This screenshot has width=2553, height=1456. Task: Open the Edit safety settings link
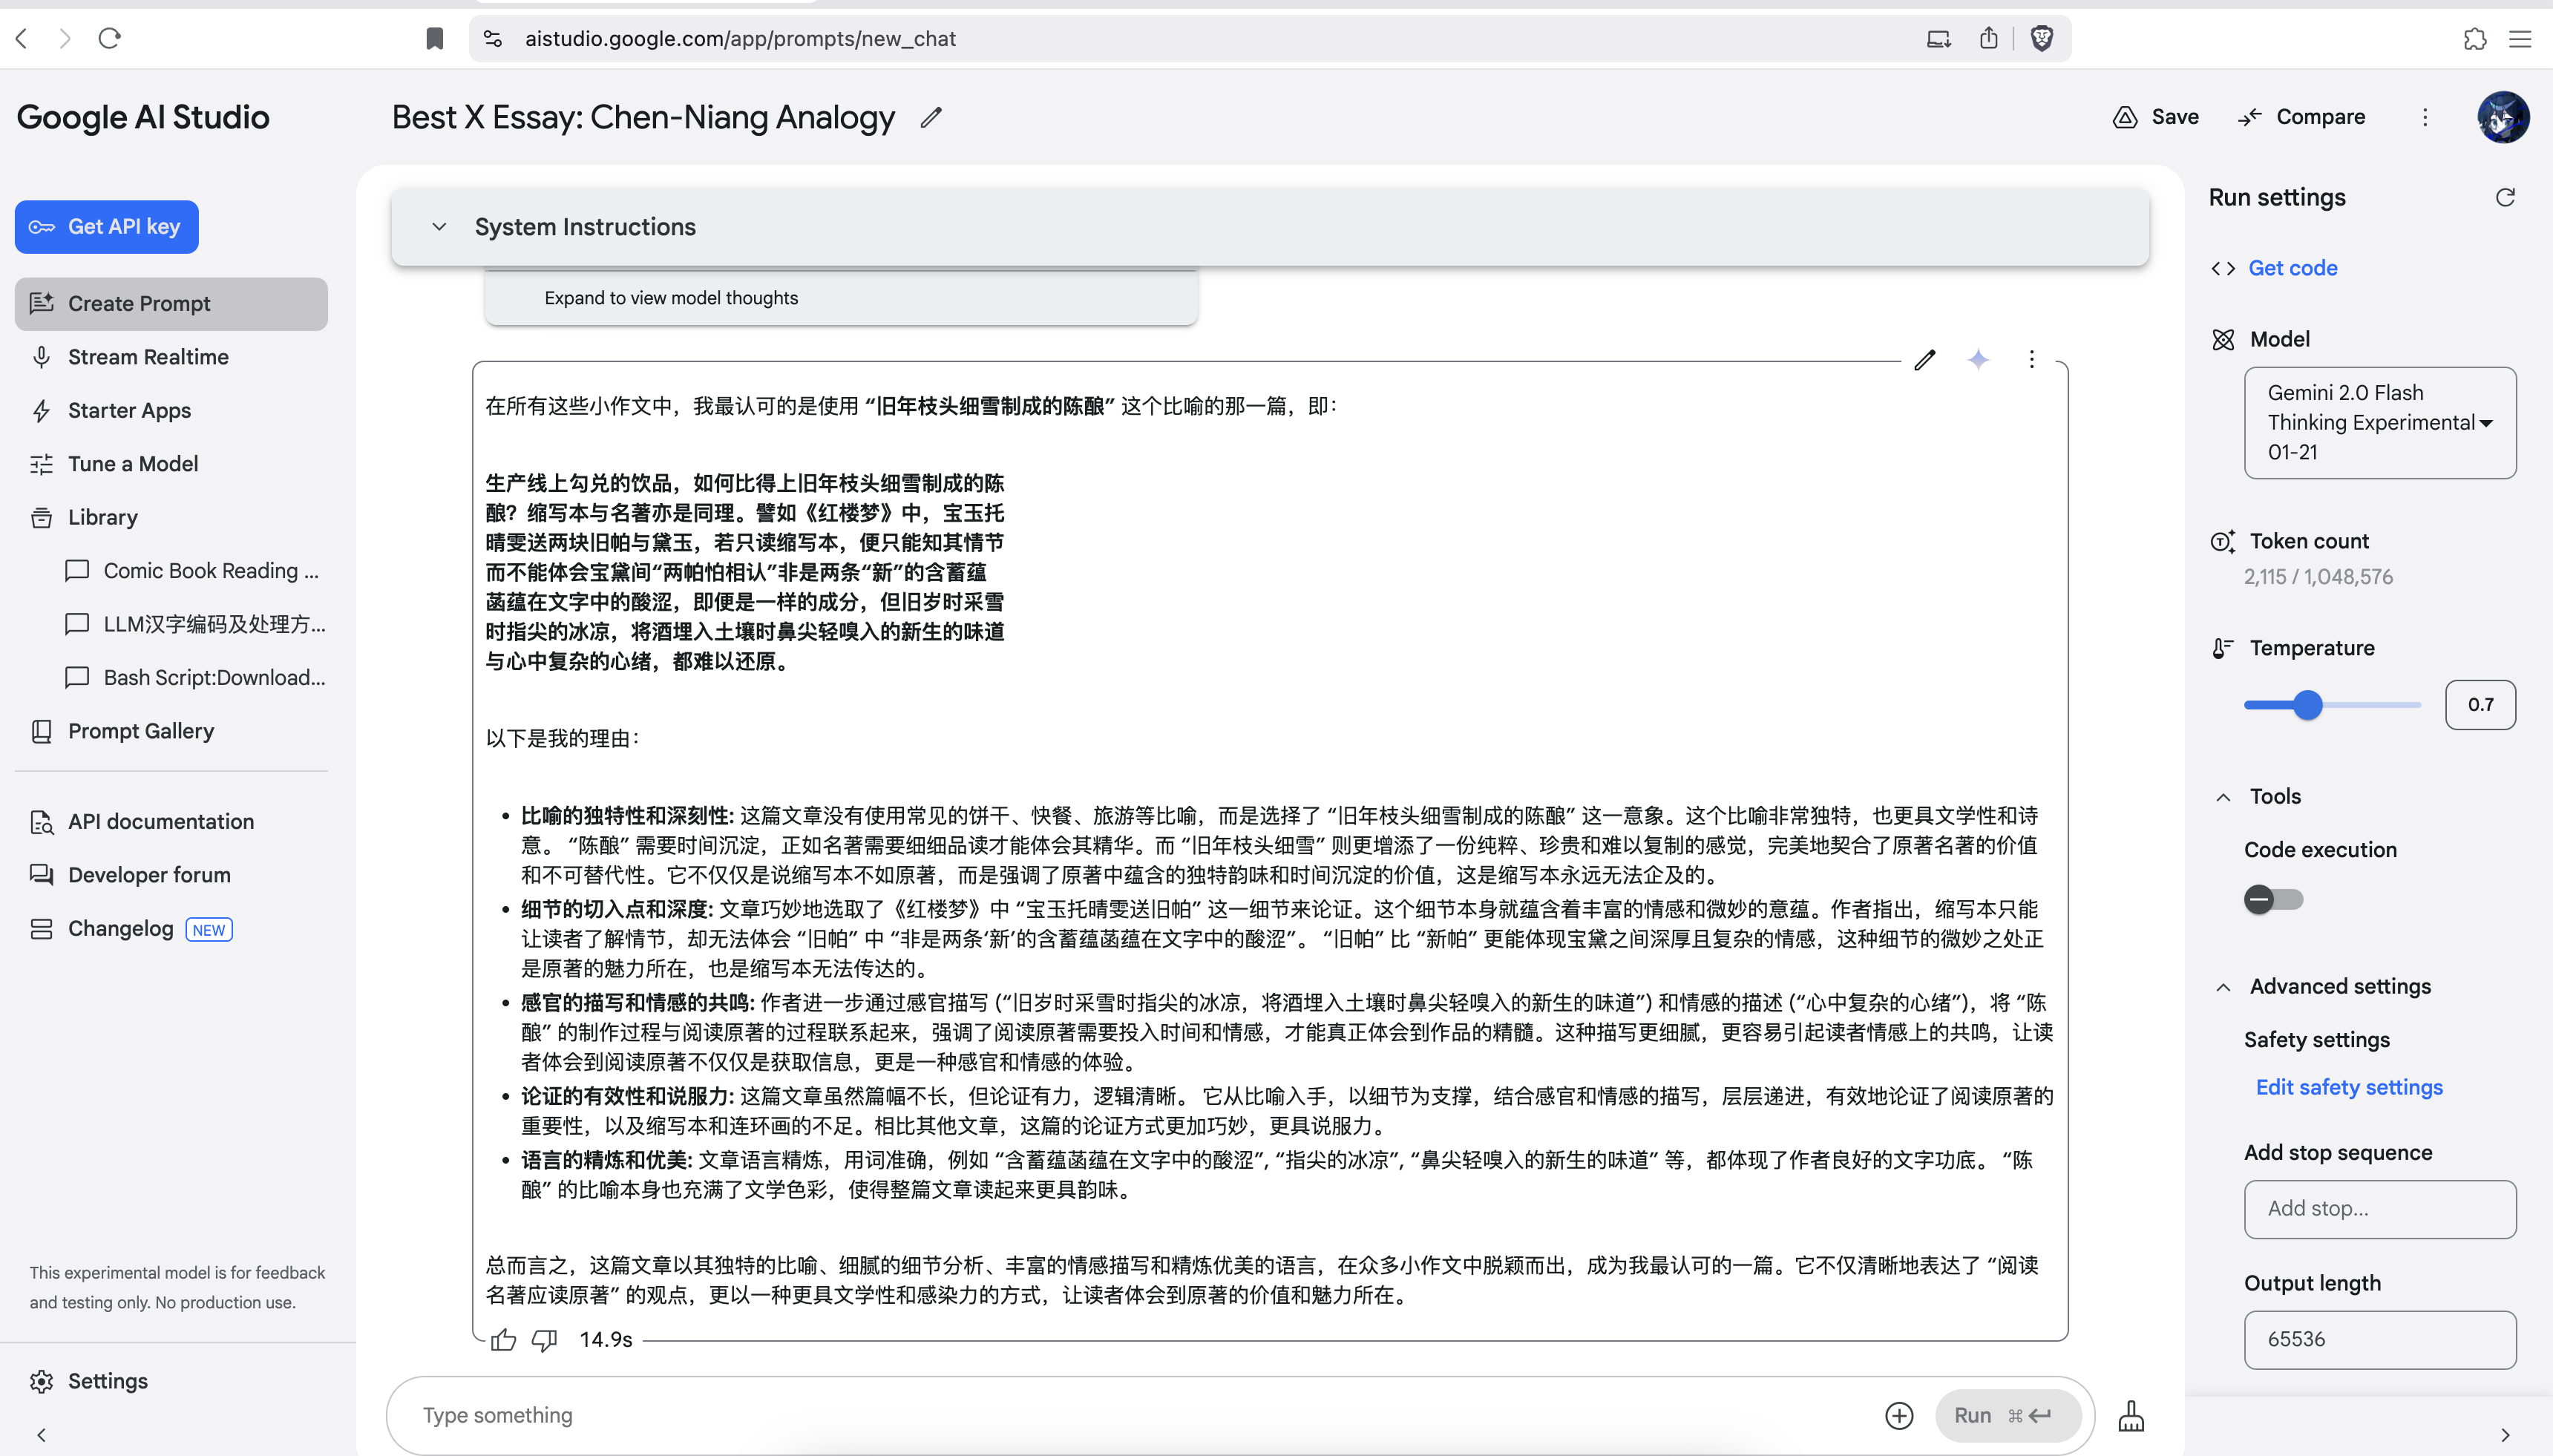2349,1087
